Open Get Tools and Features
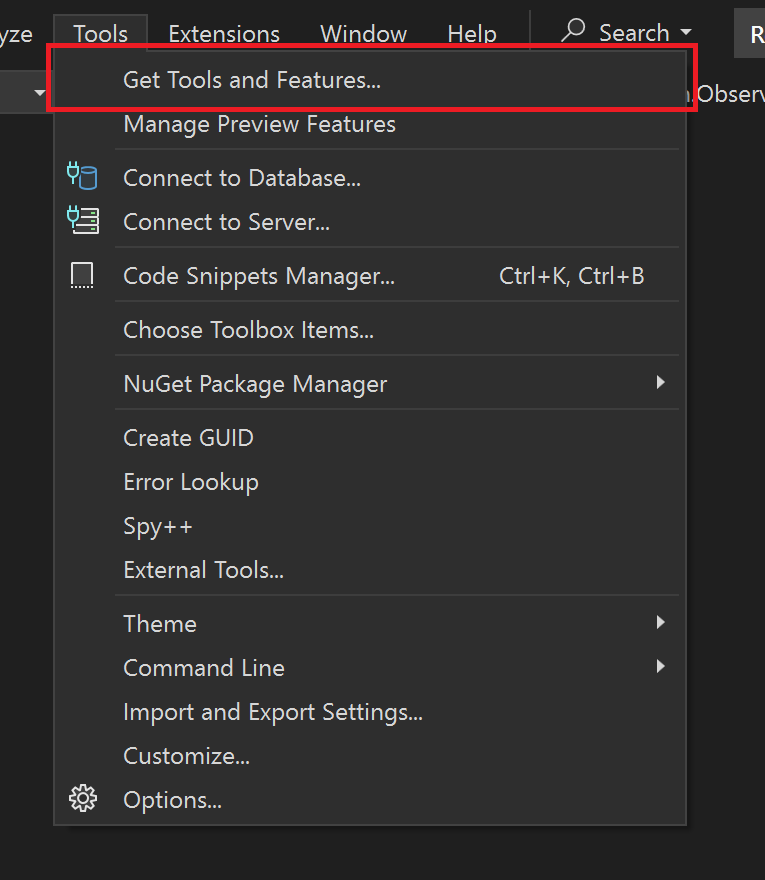765x880 pixels. (370, 80)
